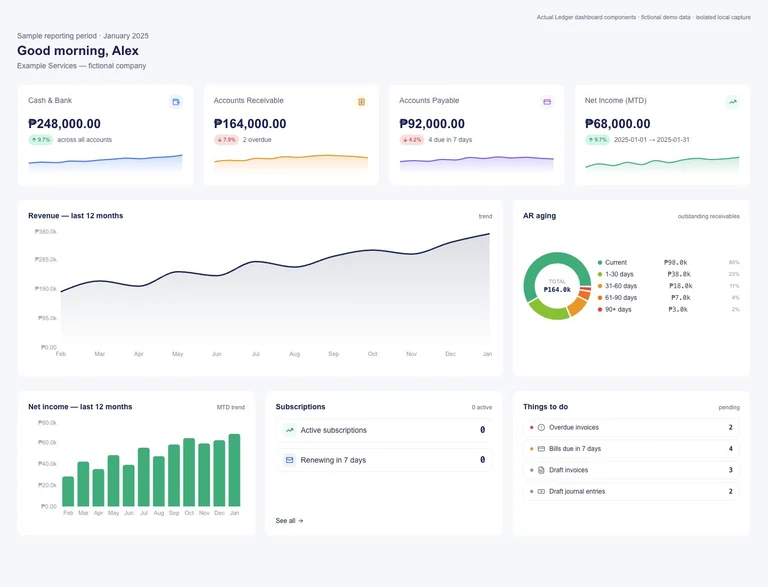Open the Active subscriptions row
Screen dimensions: 768x587
384,430
